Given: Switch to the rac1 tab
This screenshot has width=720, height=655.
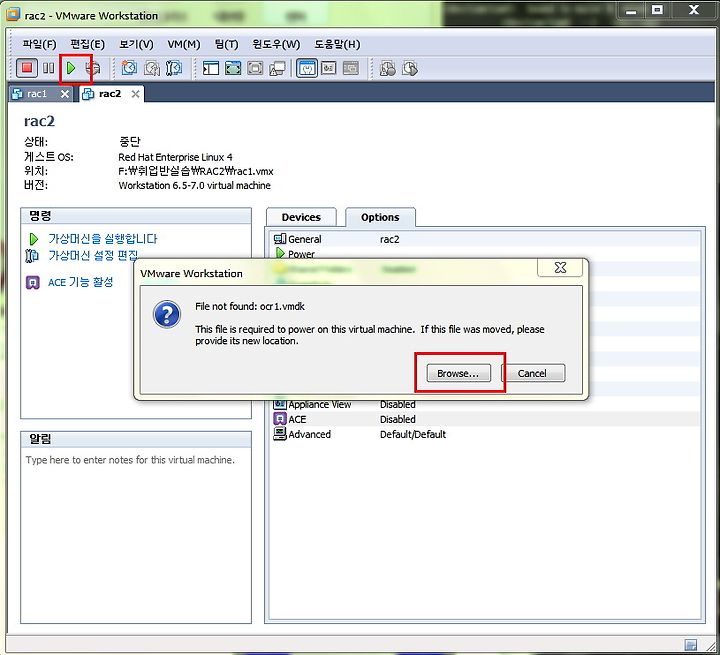Looking at the screenshot, I should pos(36,94).
